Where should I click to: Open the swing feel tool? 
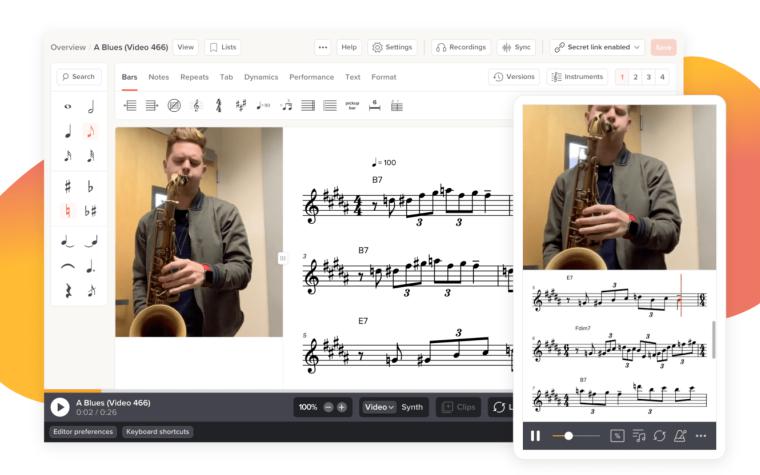tap(286, 105)
